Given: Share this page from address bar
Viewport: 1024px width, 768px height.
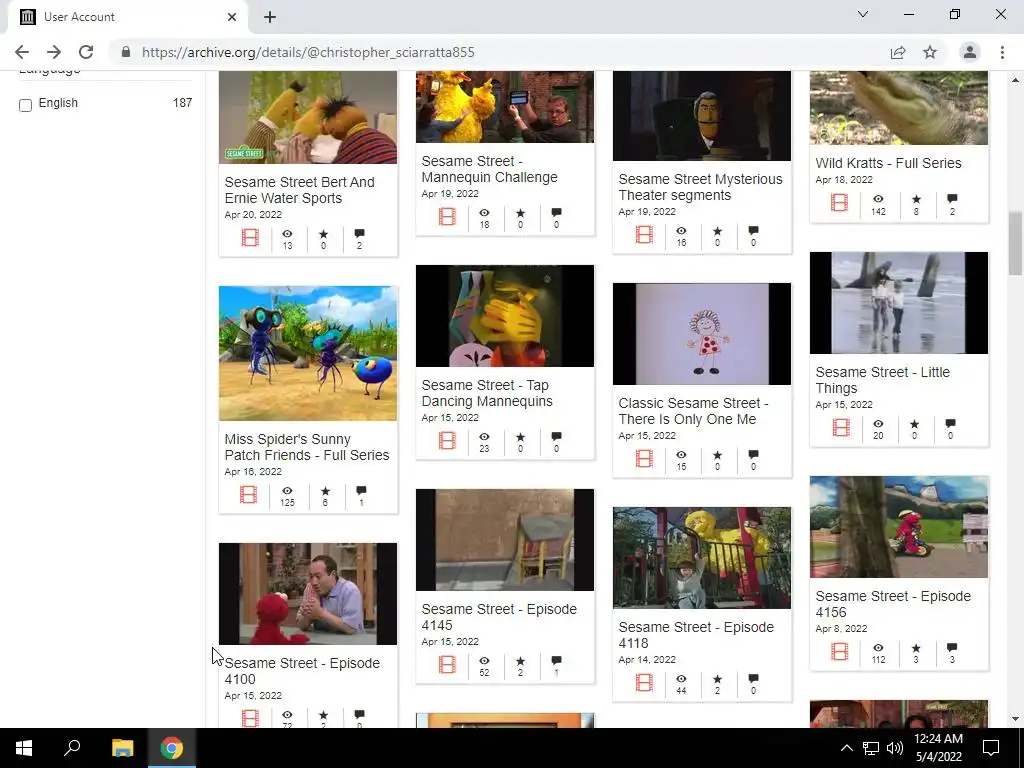Looking at the screenshot, I should (898, 52).
